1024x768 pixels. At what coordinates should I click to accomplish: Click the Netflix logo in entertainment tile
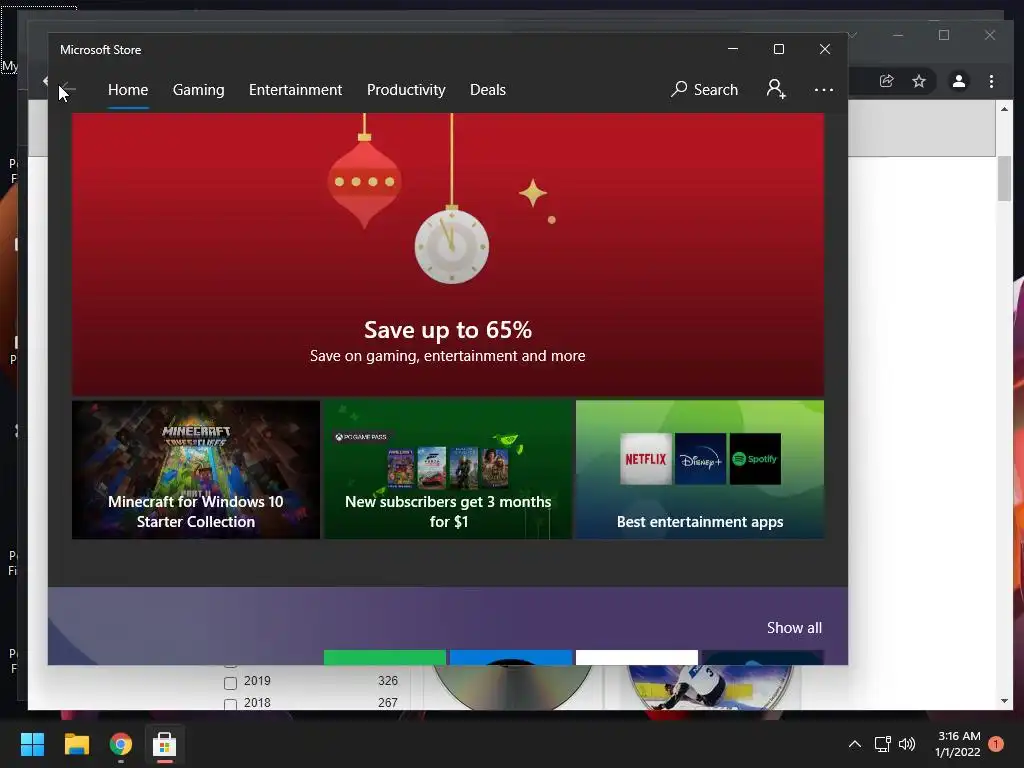pos(646,459)
